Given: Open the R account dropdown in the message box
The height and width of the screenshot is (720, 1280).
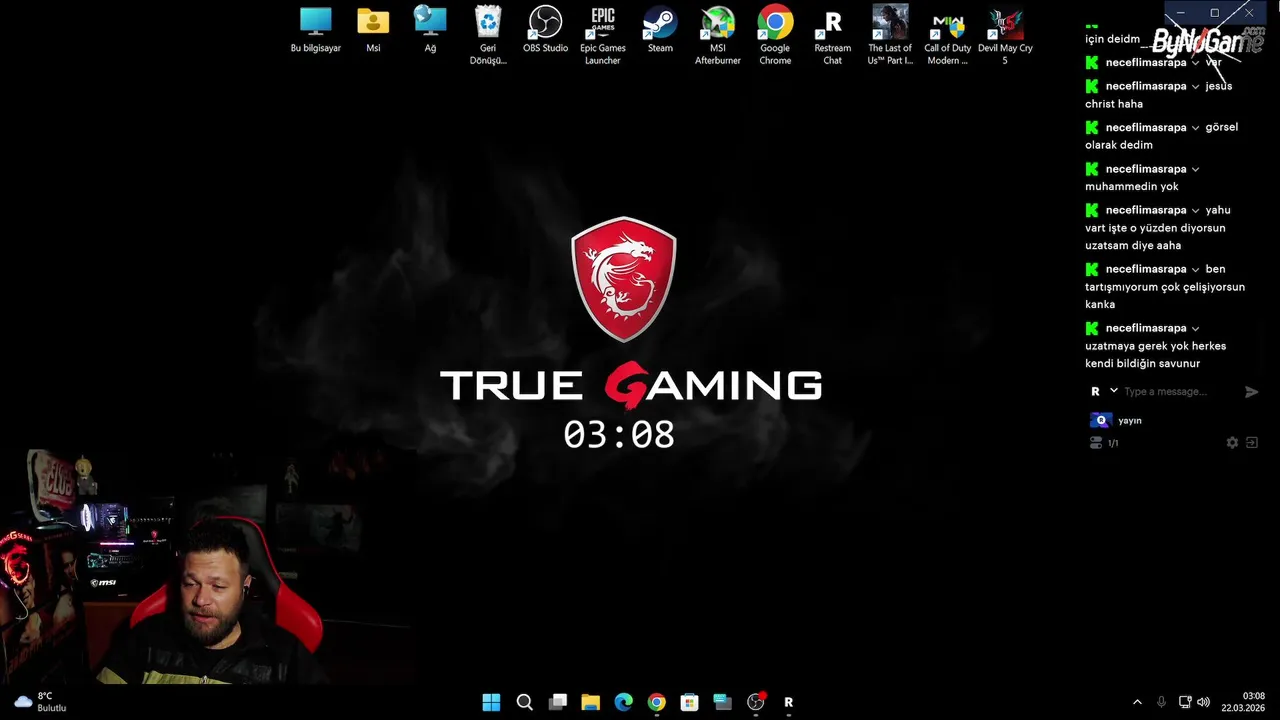Looking at the screenshot, I should click(x=1114, y=391).
